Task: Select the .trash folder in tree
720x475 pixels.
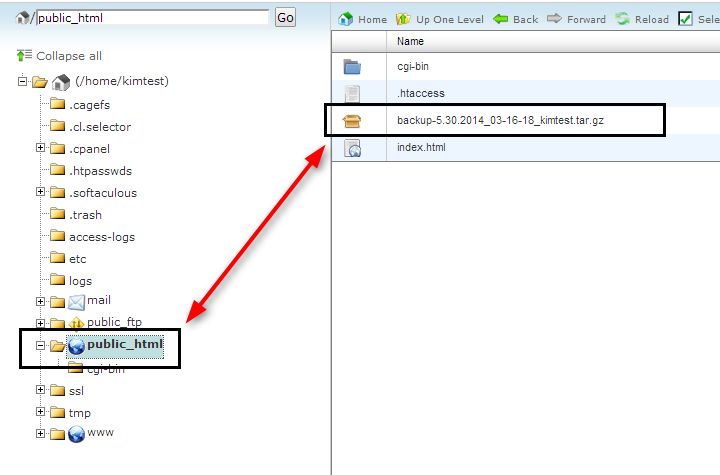Action: 85,215
